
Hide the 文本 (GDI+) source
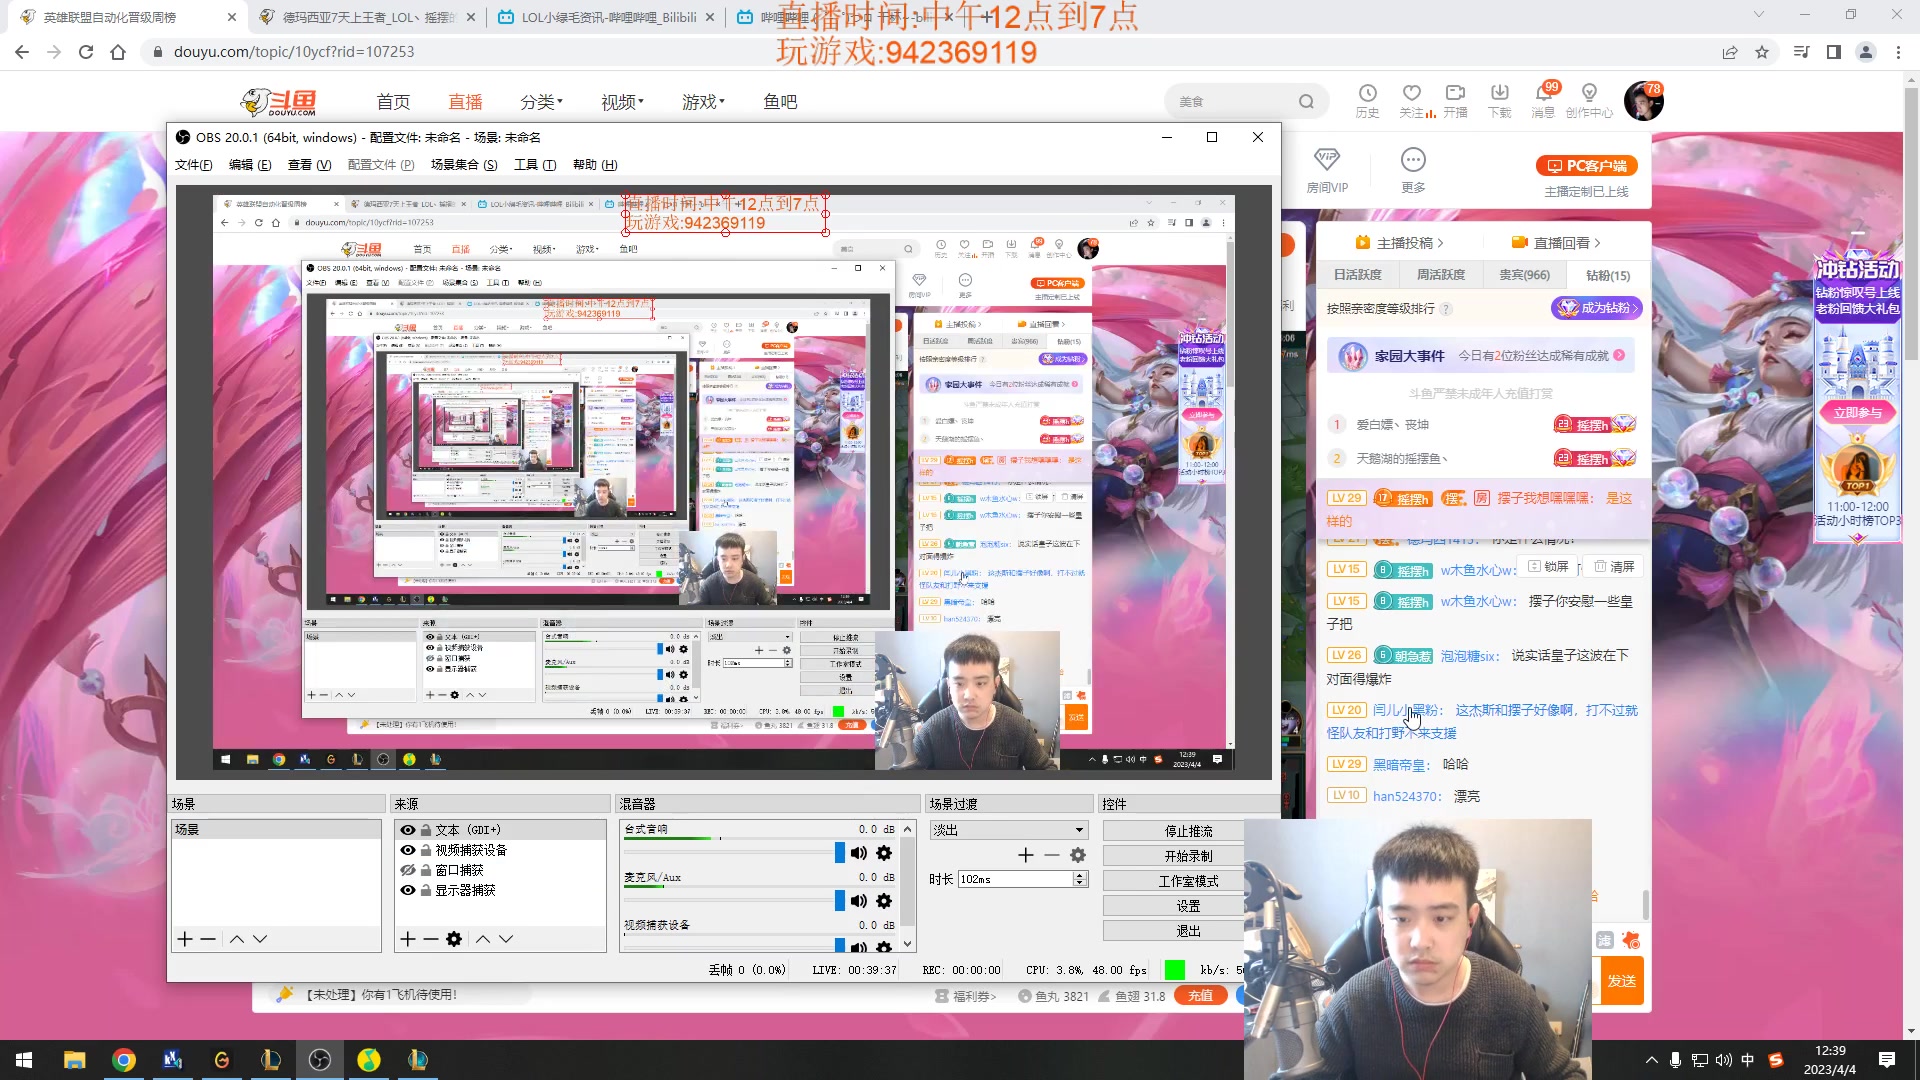tap(407, 830)
